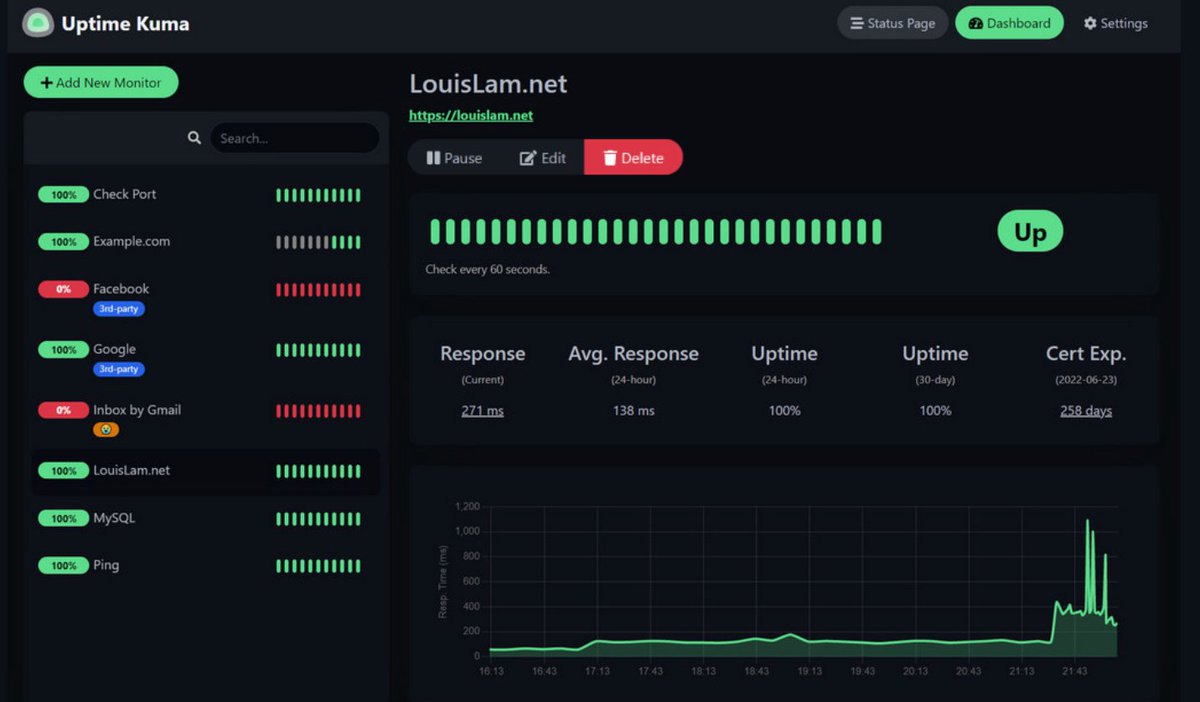Click the emoji icon under Inbox by Gmail
This screenshot has width=1200, height=702.
[104, 429]
